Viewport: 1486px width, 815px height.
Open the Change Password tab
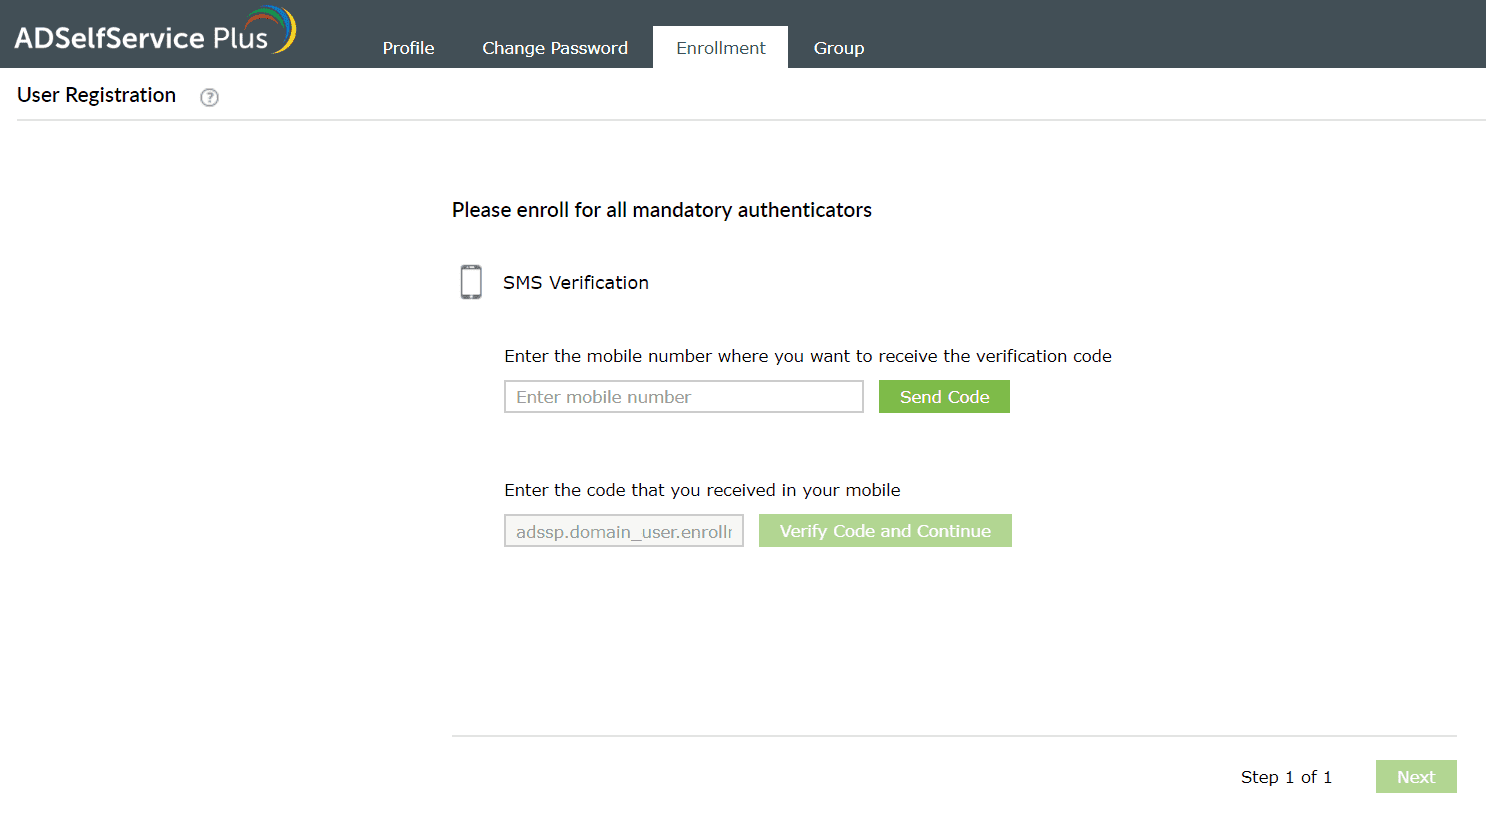point(555,47)
